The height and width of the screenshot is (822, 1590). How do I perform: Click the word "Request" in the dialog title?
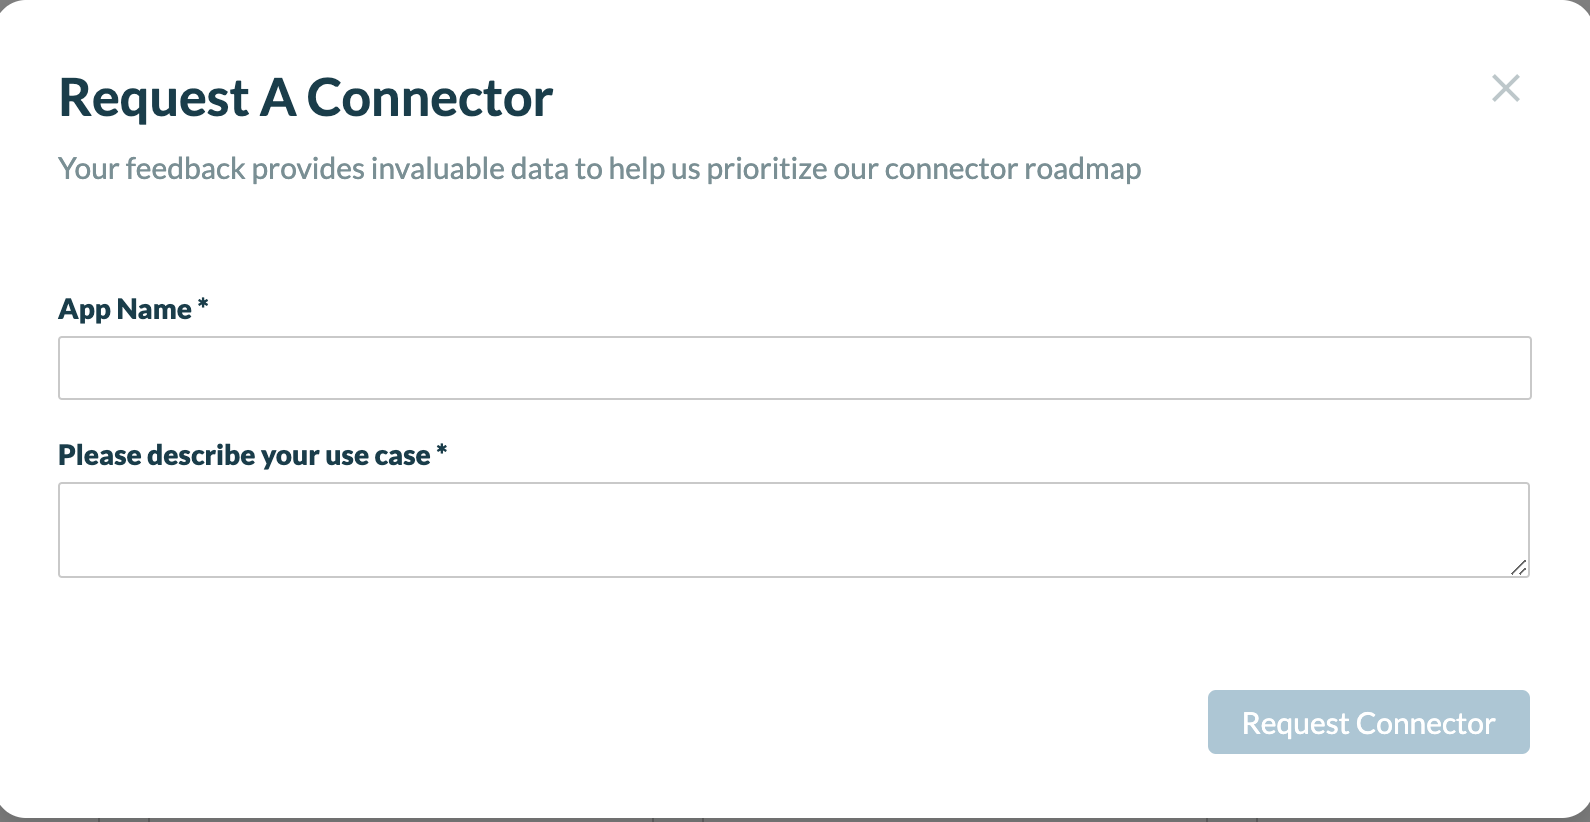(x=153, y=98)
